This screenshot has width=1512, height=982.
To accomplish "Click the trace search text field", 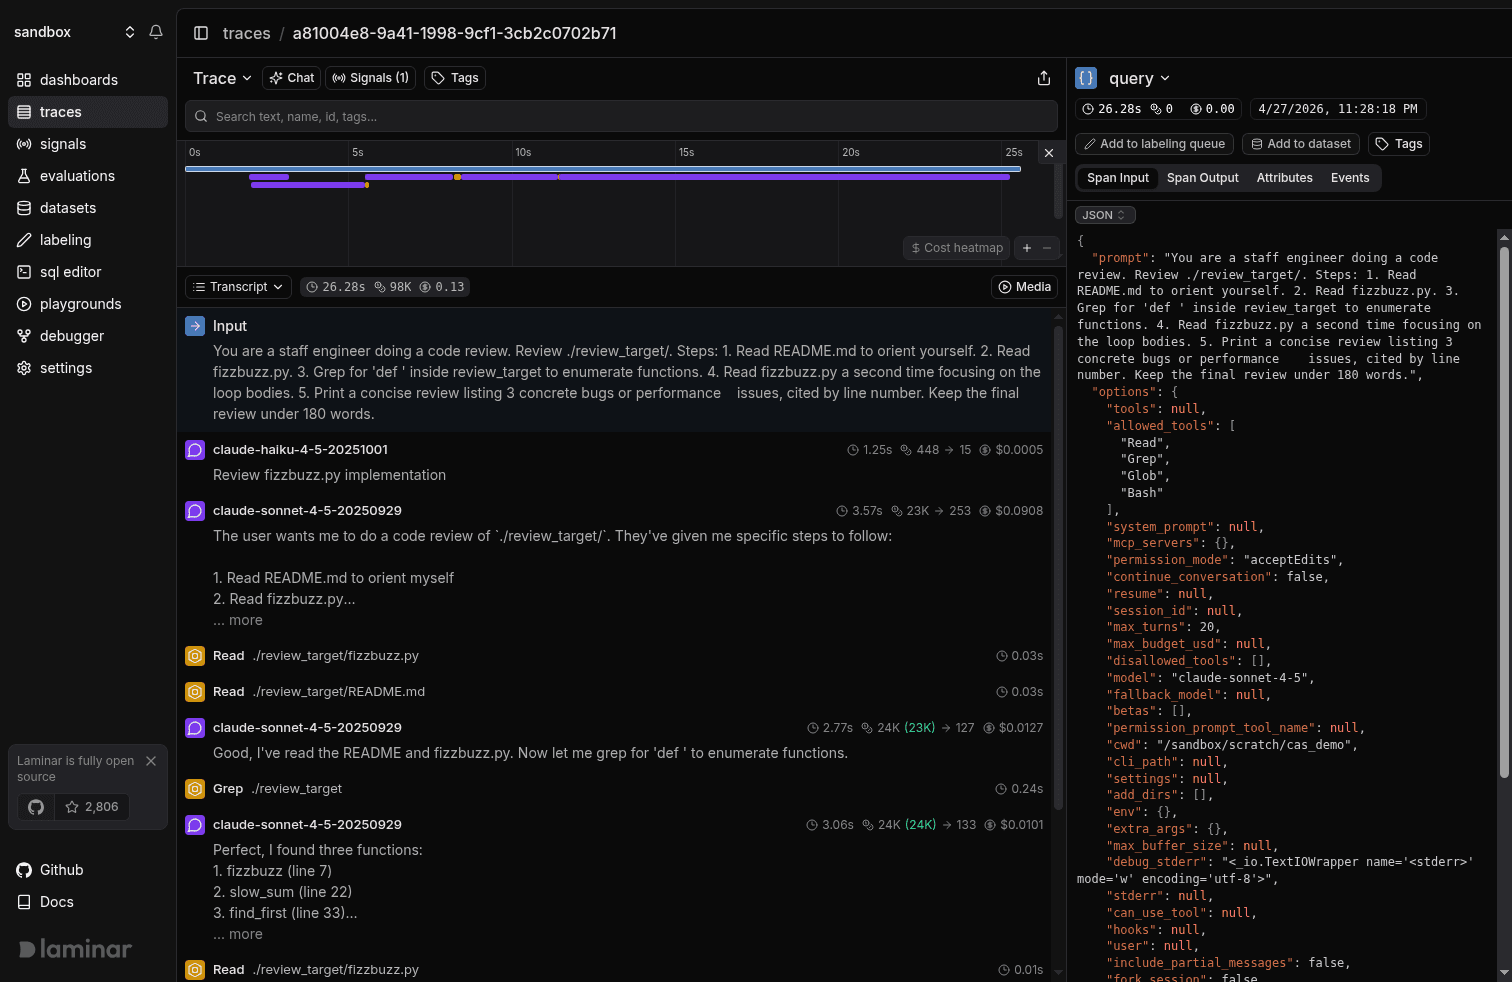I will click(621, 116).
